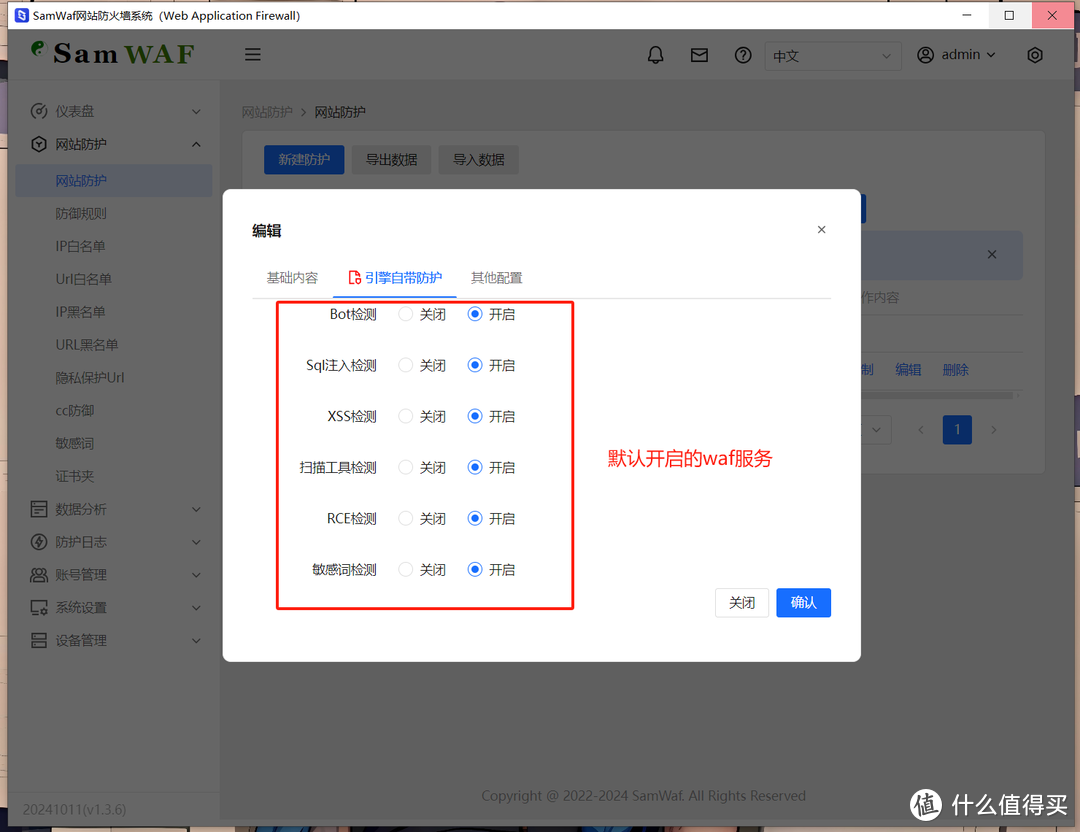The image size is (1080, 832).
Task: Collapse sidebar via hamburger menu icon
Action: pyautogui.click(x=252, y=54)
